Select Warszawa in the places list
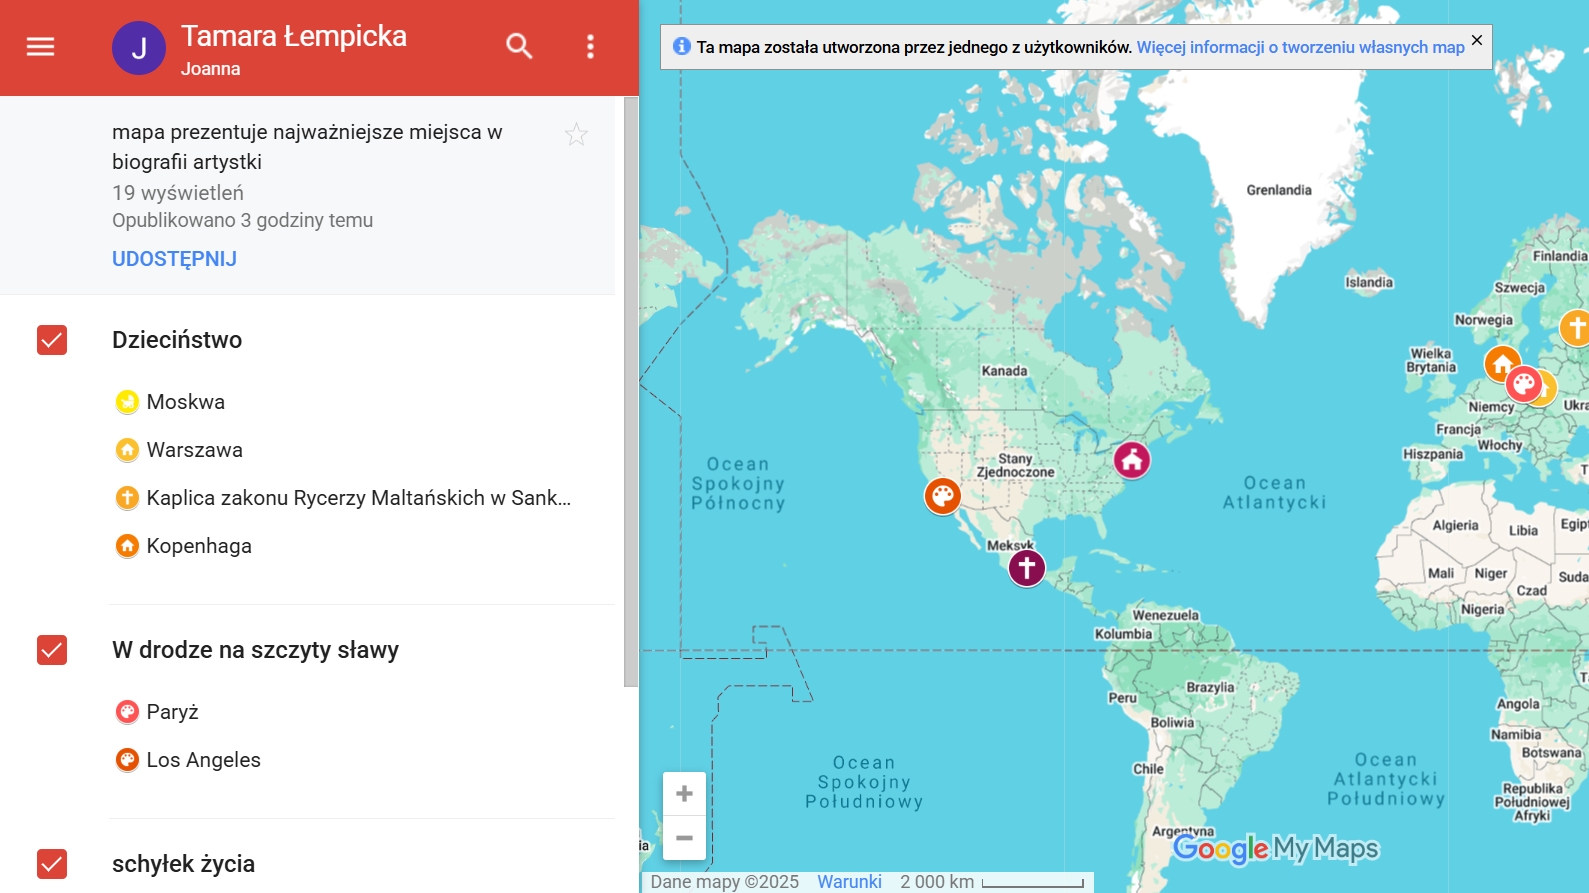 click(194, 450)
